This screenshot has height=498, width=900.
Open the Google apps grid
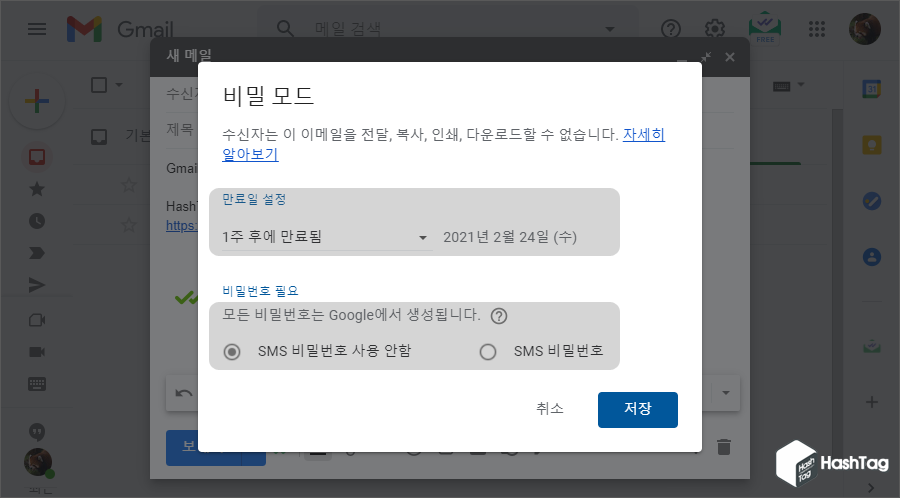pos(816,29)
